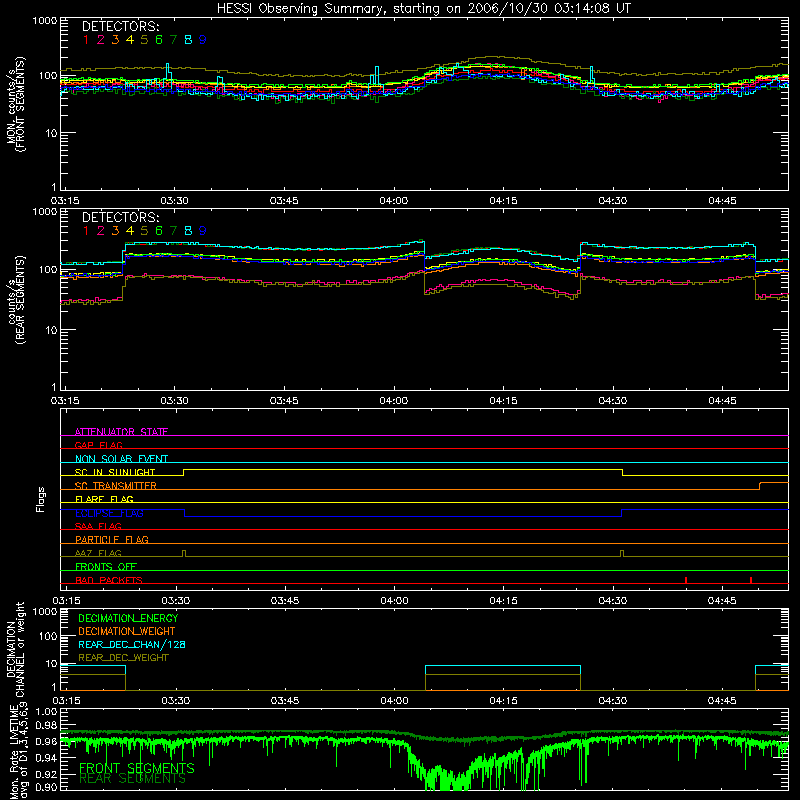Click the AAZ_FLAG label
Screen dimensions: 800x800
[x=98, y=553]
